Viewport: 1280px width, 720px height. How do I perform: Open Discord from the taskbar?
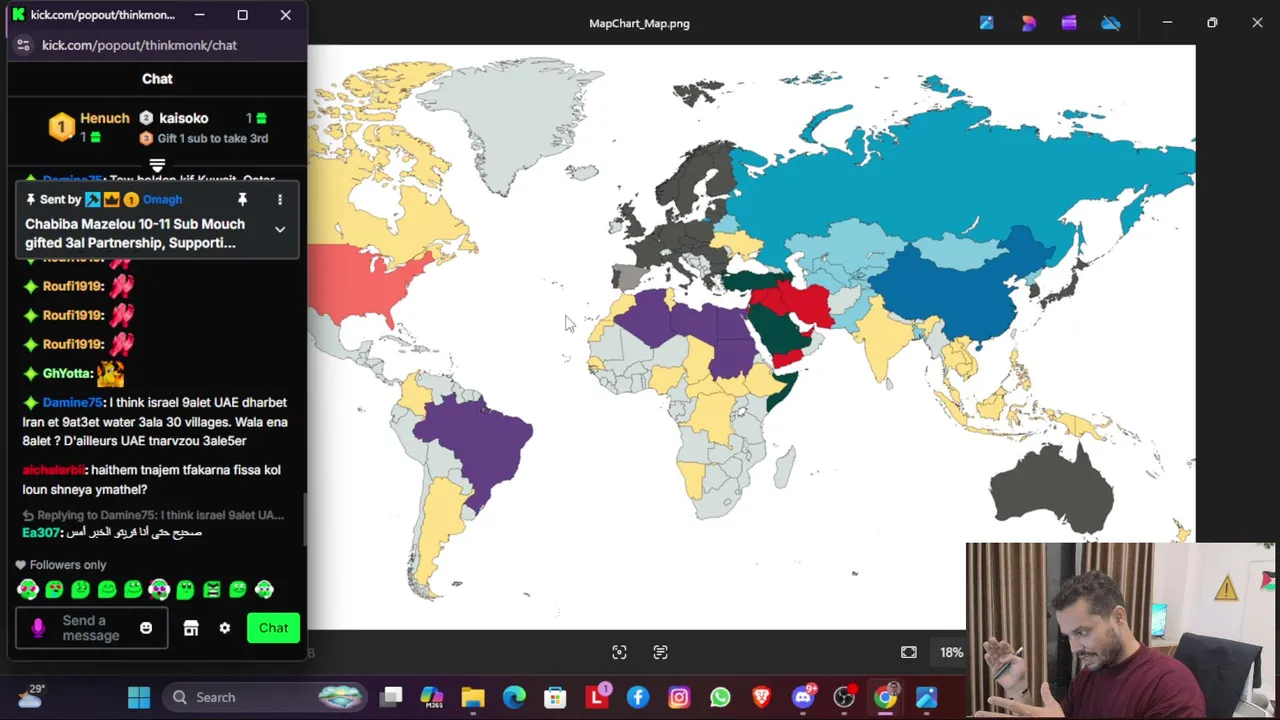coord(803,697)
